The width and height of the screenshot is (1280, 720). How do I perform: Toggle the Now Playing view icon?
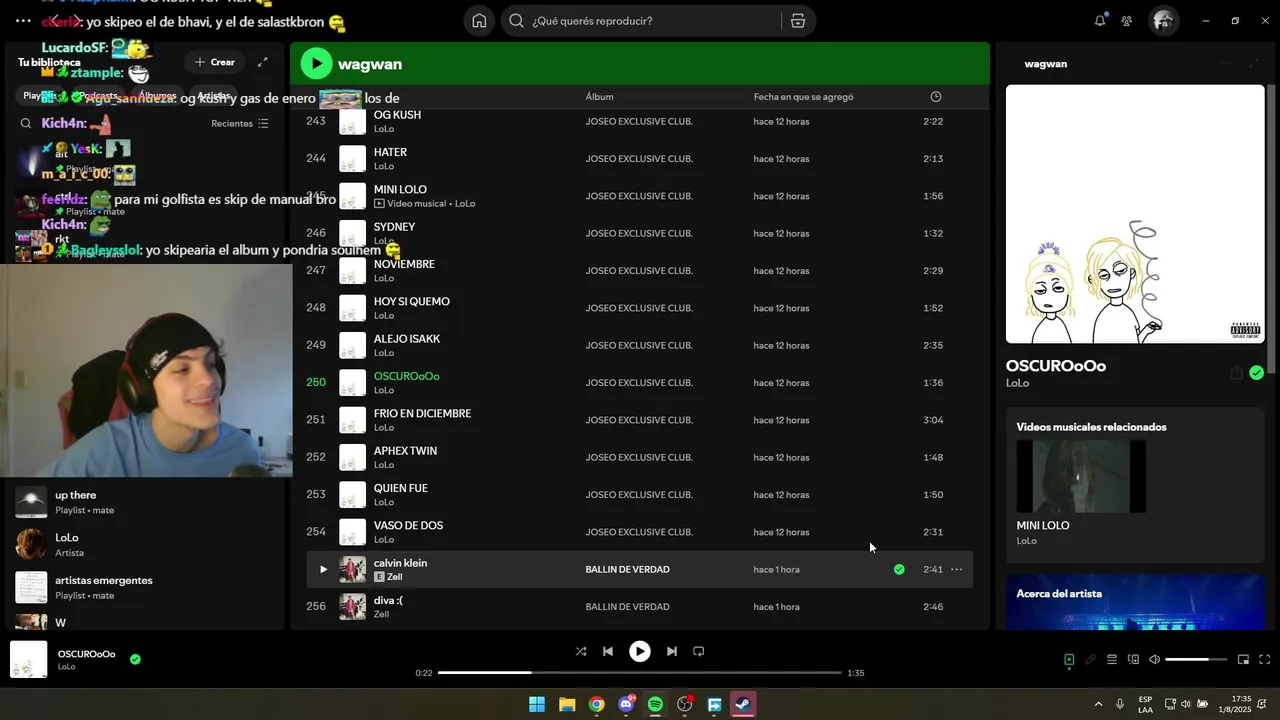(x=1069, y=659)
